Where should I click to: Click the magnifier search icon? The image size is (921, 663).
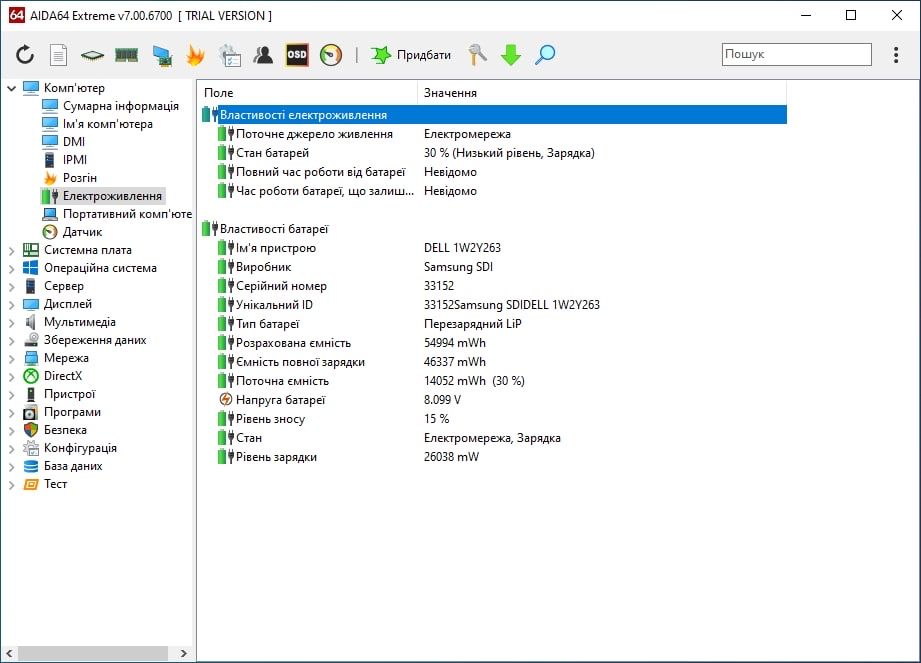coord(545,55)
